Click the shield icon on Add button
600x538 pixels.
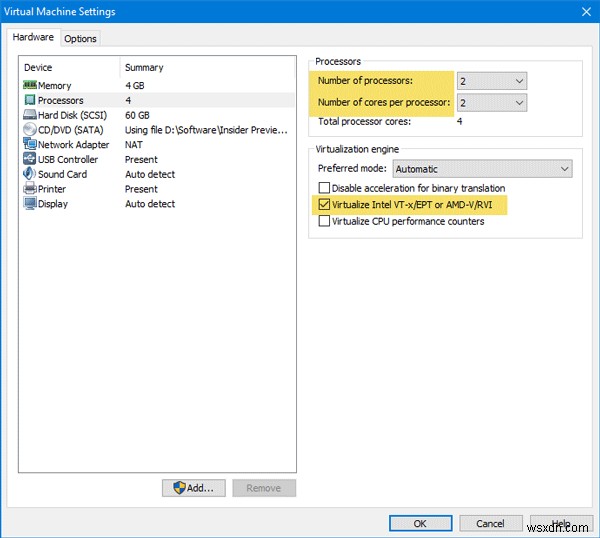(179, 488)
